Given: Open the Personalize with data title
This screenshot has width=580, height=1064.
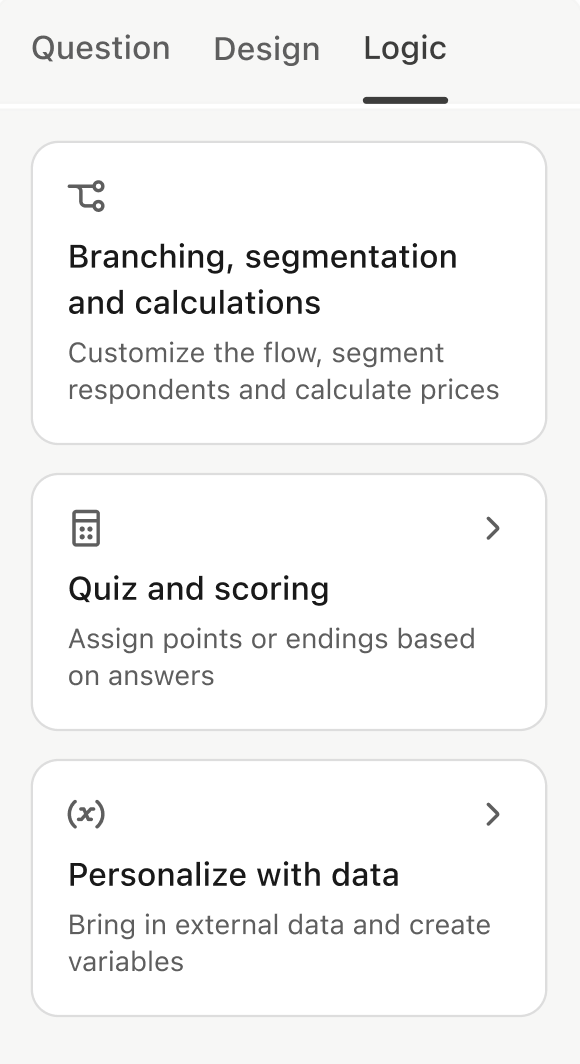Looking at the screenshot, I should click(x=233, y=875).
